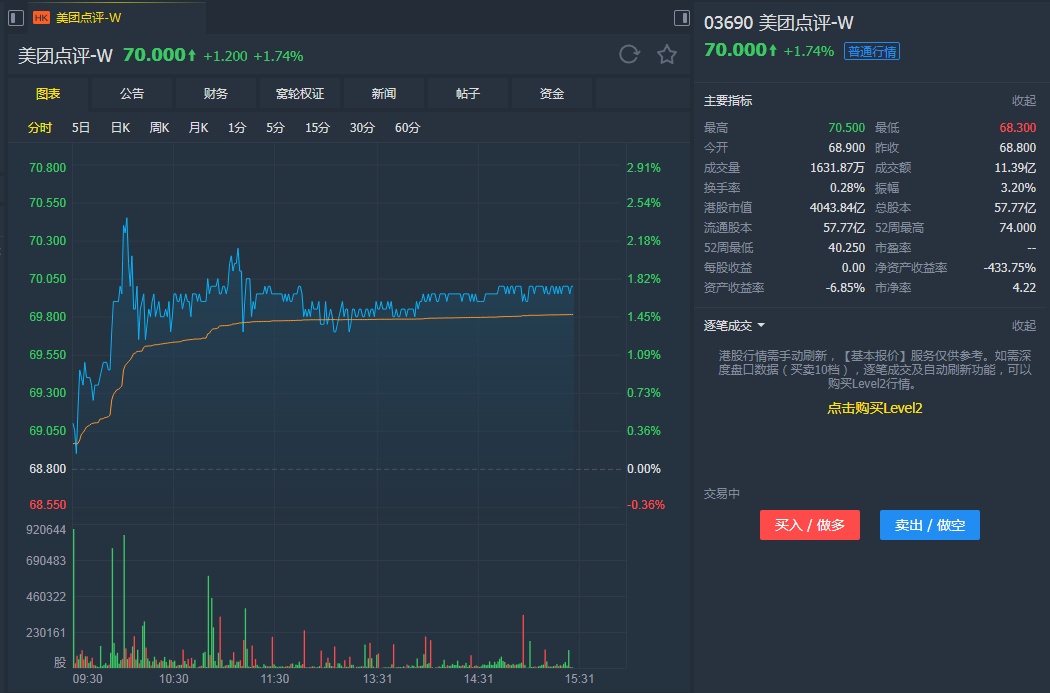
Task: Click the +1.200 price change in header
Action: [x=225, y=56]
